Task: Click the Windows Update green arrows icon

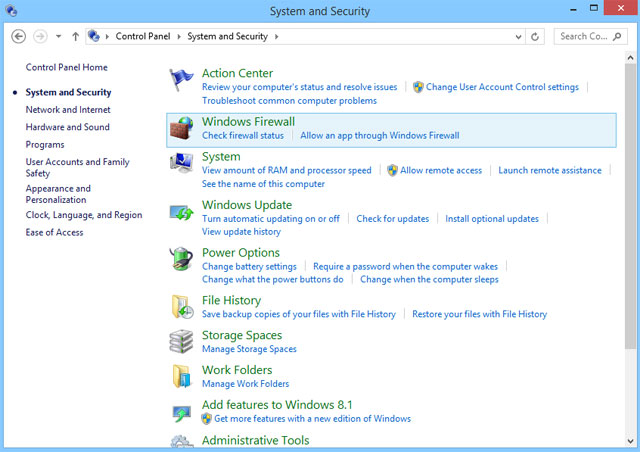Action: tap(182, 213)
